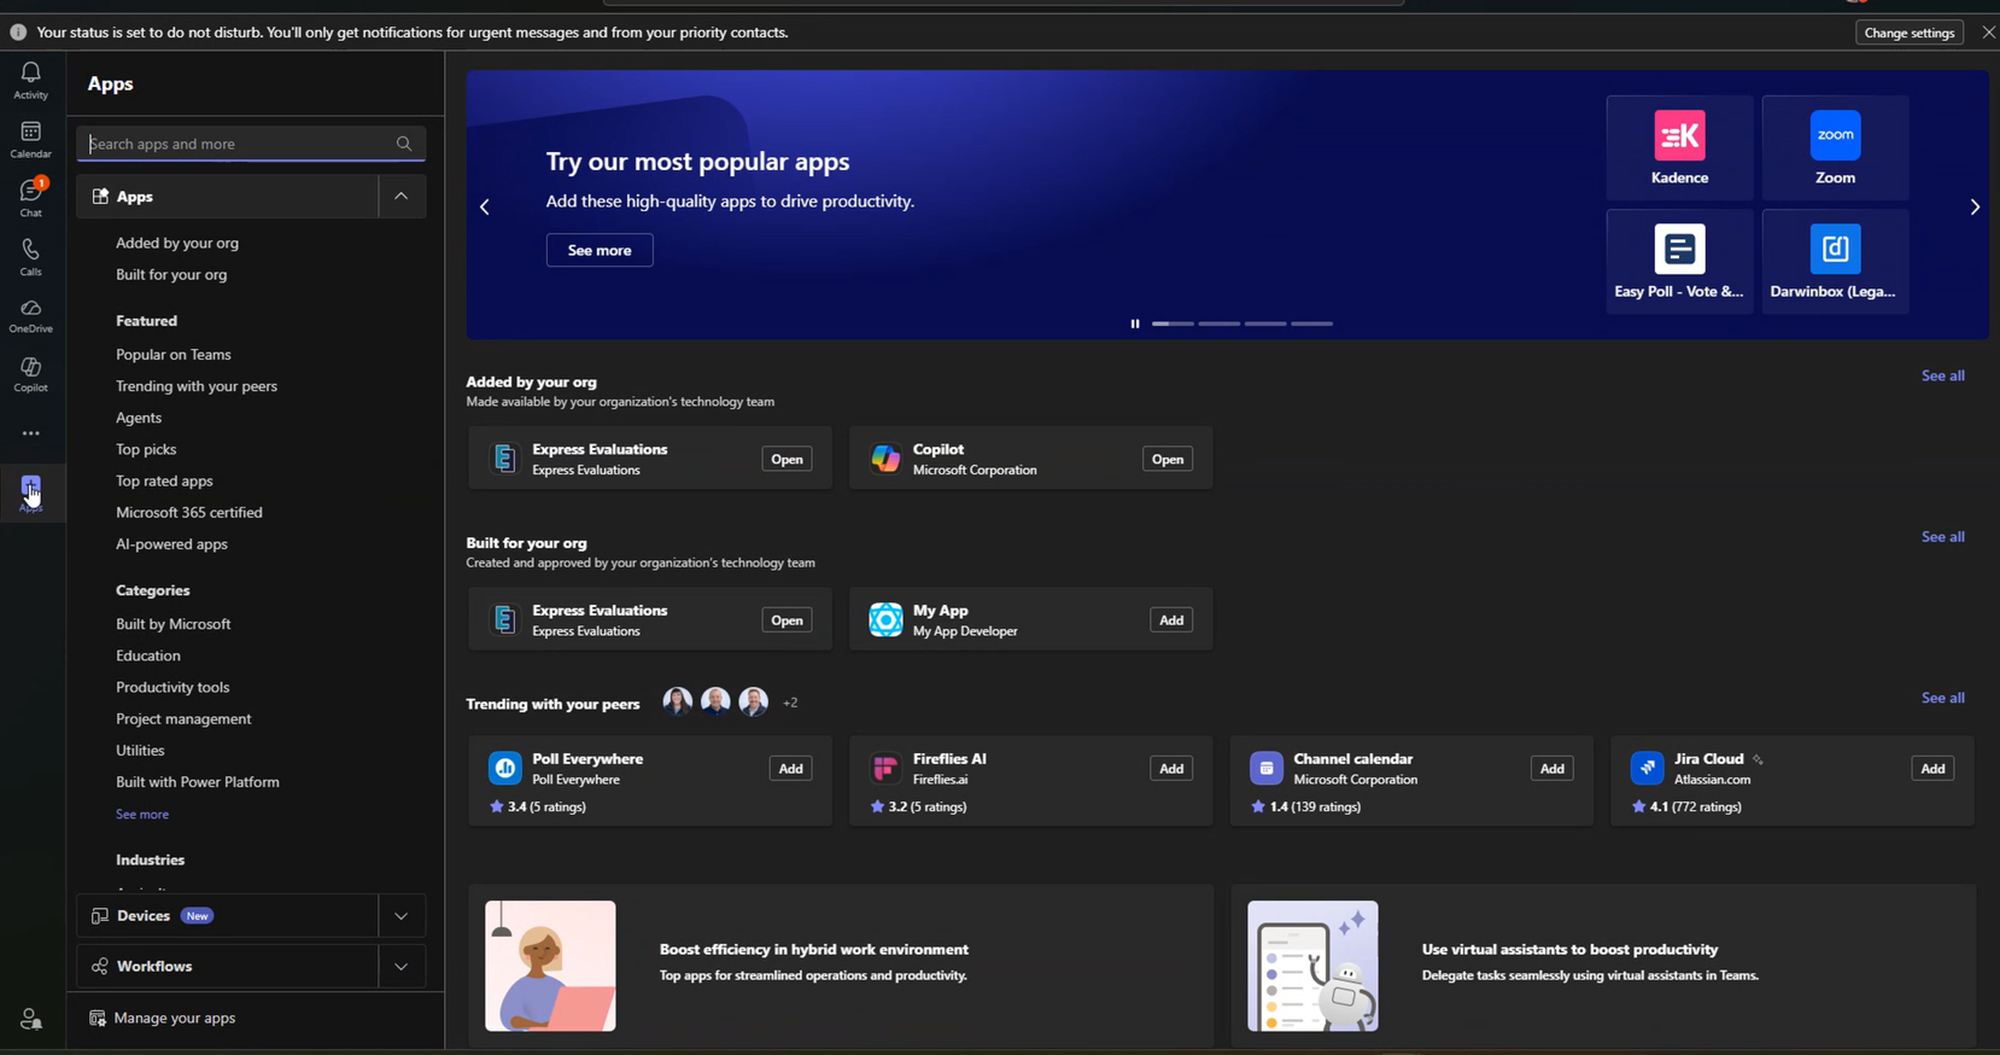
Task: Open the OneDrive cloud icon
Action: 31,315
